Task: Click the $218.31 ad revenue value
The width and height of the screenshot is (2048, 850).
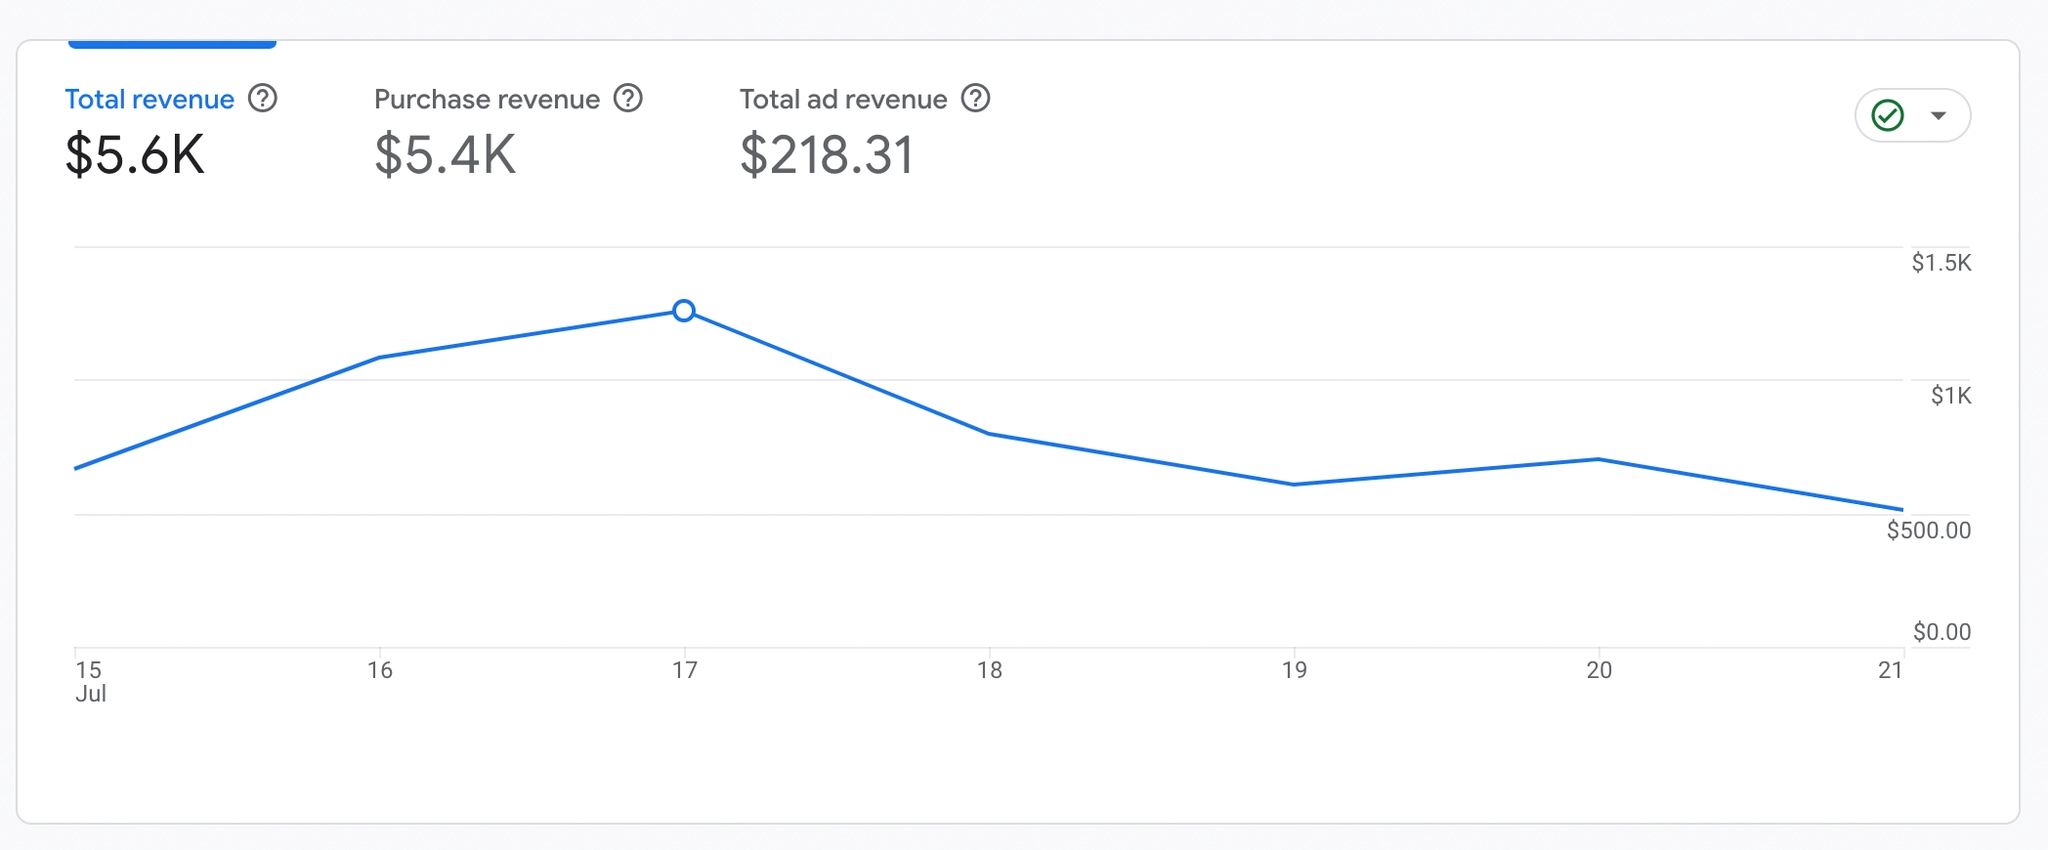Action: click(826, 156)
